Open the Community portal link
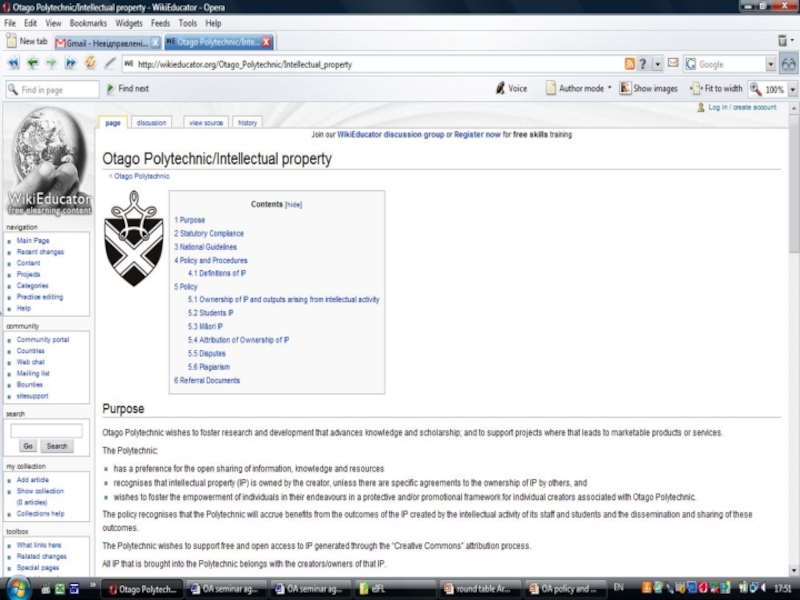The width and height of the screenshot is (800, 600). coord(43,339)
